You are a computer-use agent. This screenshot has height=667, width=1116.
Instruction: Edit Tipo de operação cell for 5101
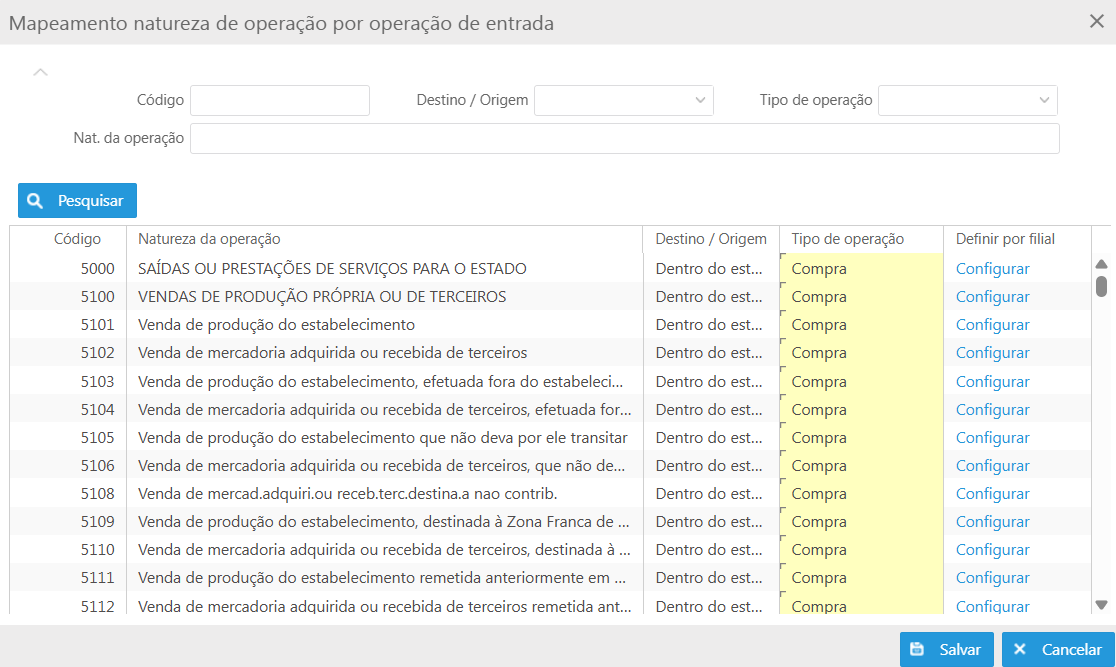(860, 325)
